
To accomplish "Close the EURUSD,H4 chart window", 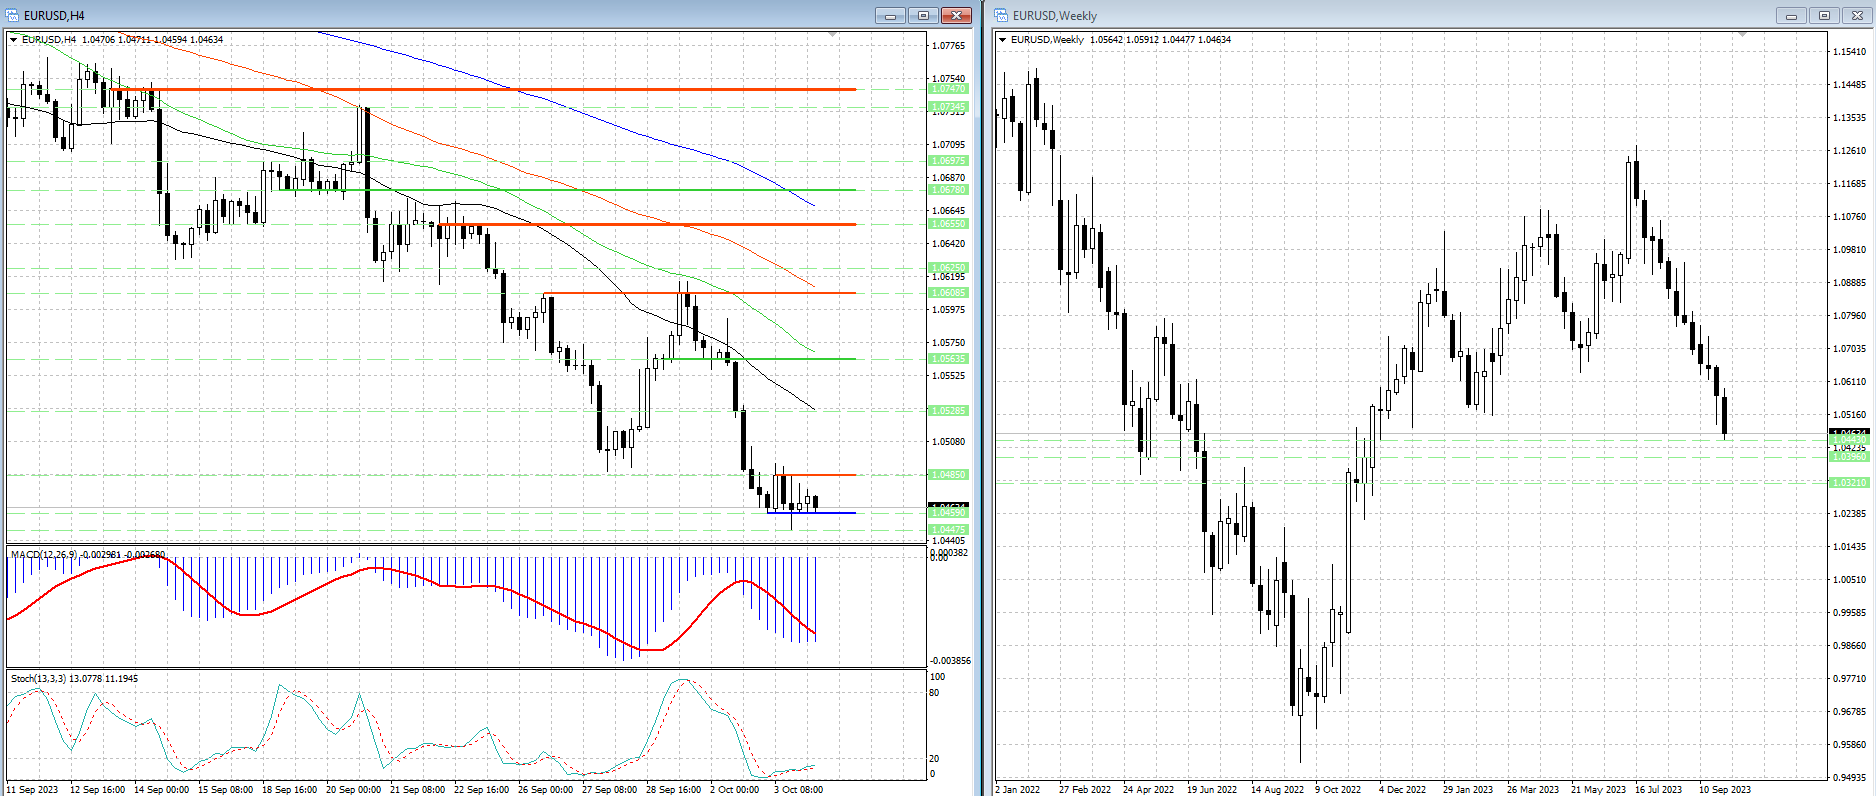I will coord(956,15).
